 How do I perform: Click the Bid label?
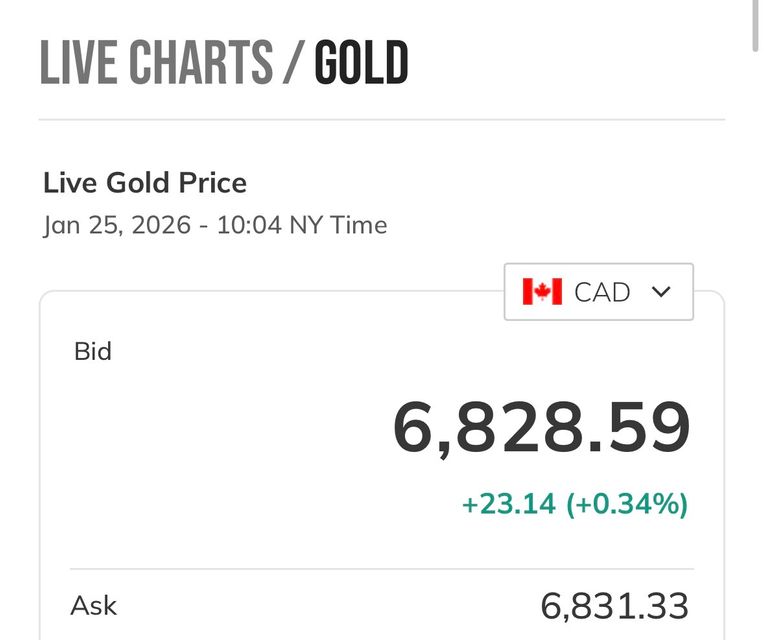93,351
